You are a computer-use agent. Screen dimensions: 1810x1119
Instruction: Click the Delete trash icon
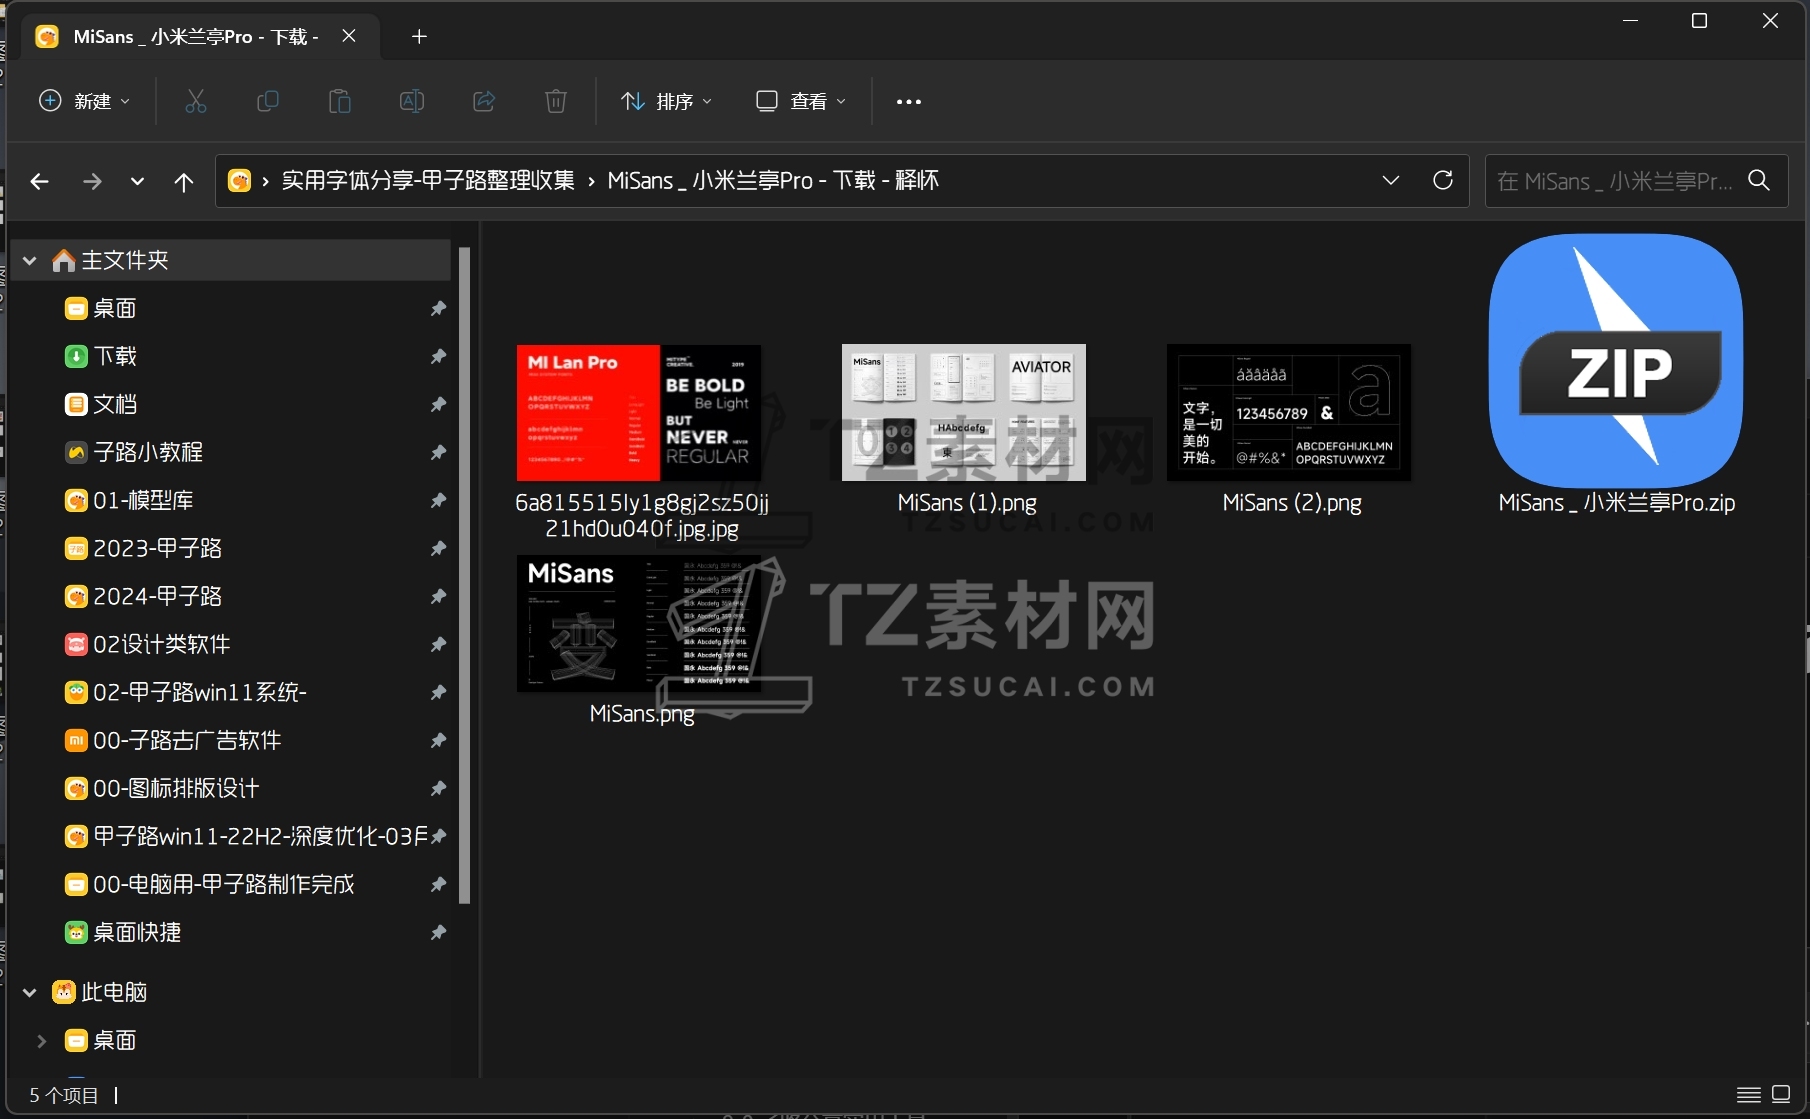(x=556, y=101)
